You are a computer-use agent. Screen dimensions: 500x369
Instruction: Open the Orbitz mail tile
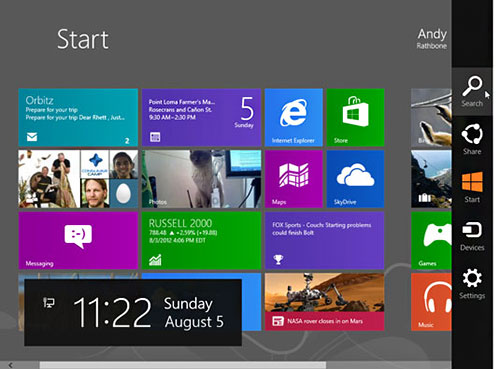(78, 117)
